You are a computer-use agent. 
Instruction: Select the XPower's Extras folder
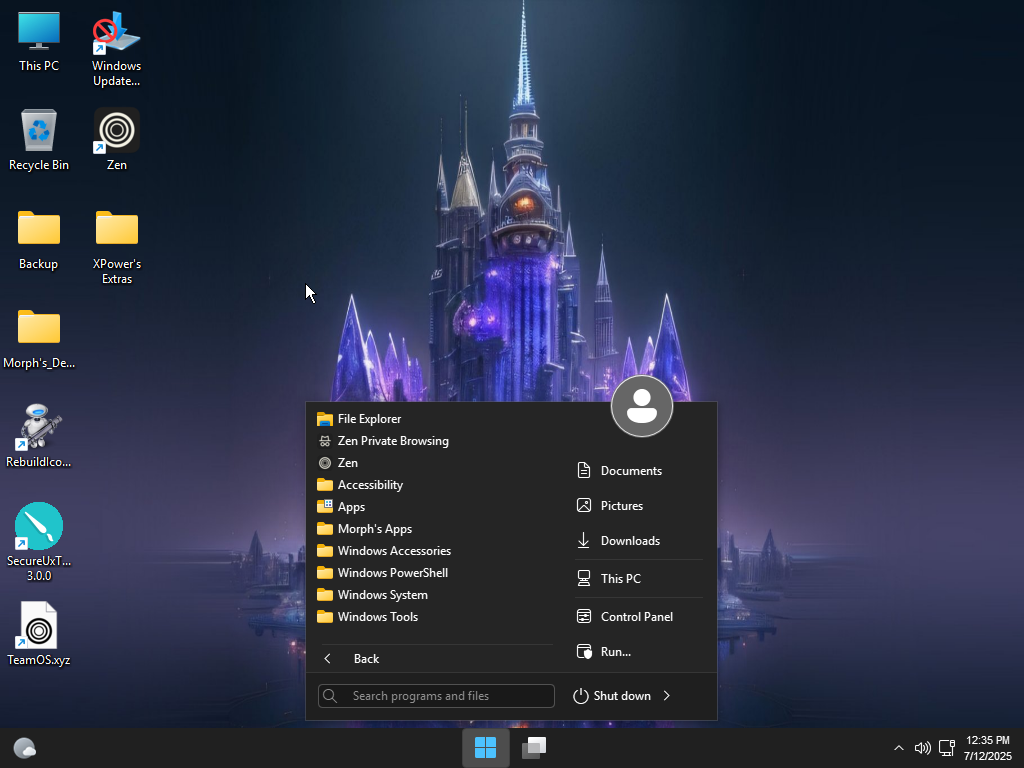pos(116,247)
